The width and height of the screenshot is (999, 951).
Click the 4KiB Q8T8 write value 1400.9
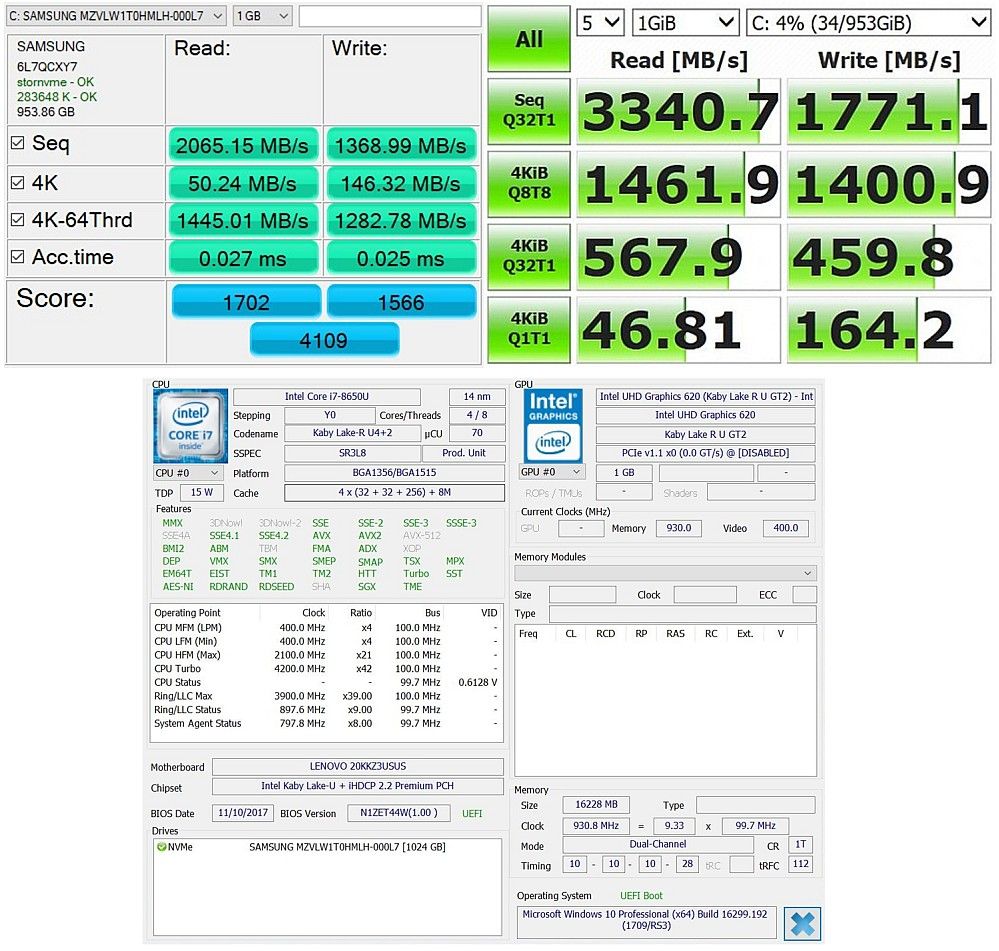pyautogui.click(x=889, y=184)
